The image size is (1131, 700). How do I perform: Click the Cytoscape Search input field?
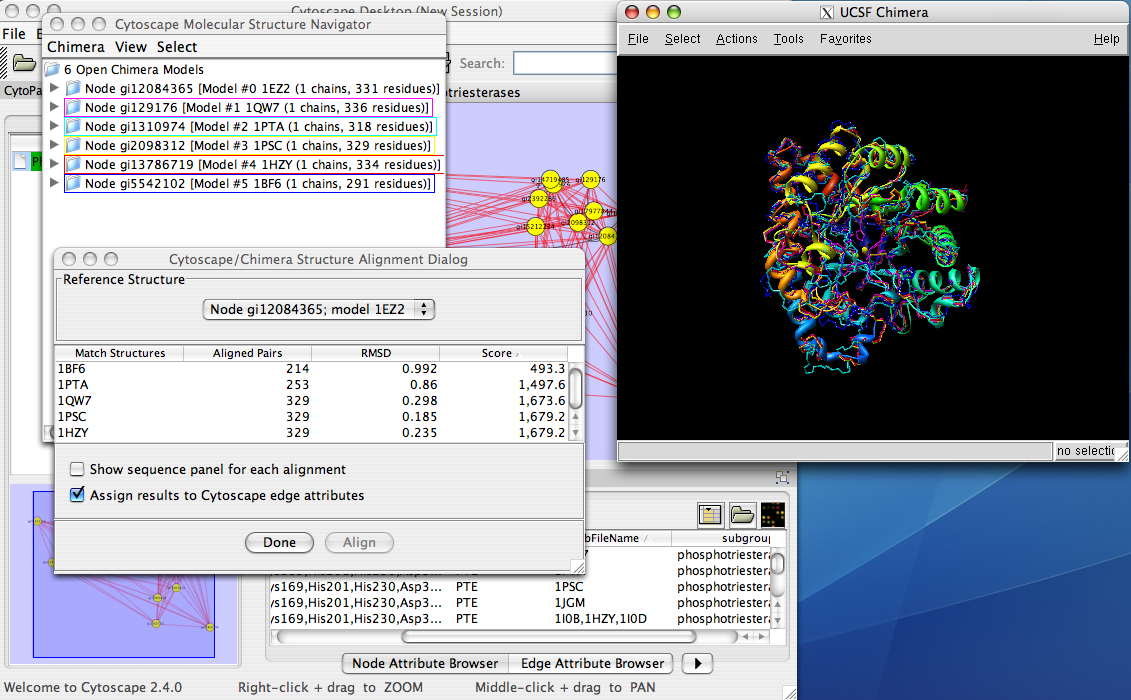565,64
